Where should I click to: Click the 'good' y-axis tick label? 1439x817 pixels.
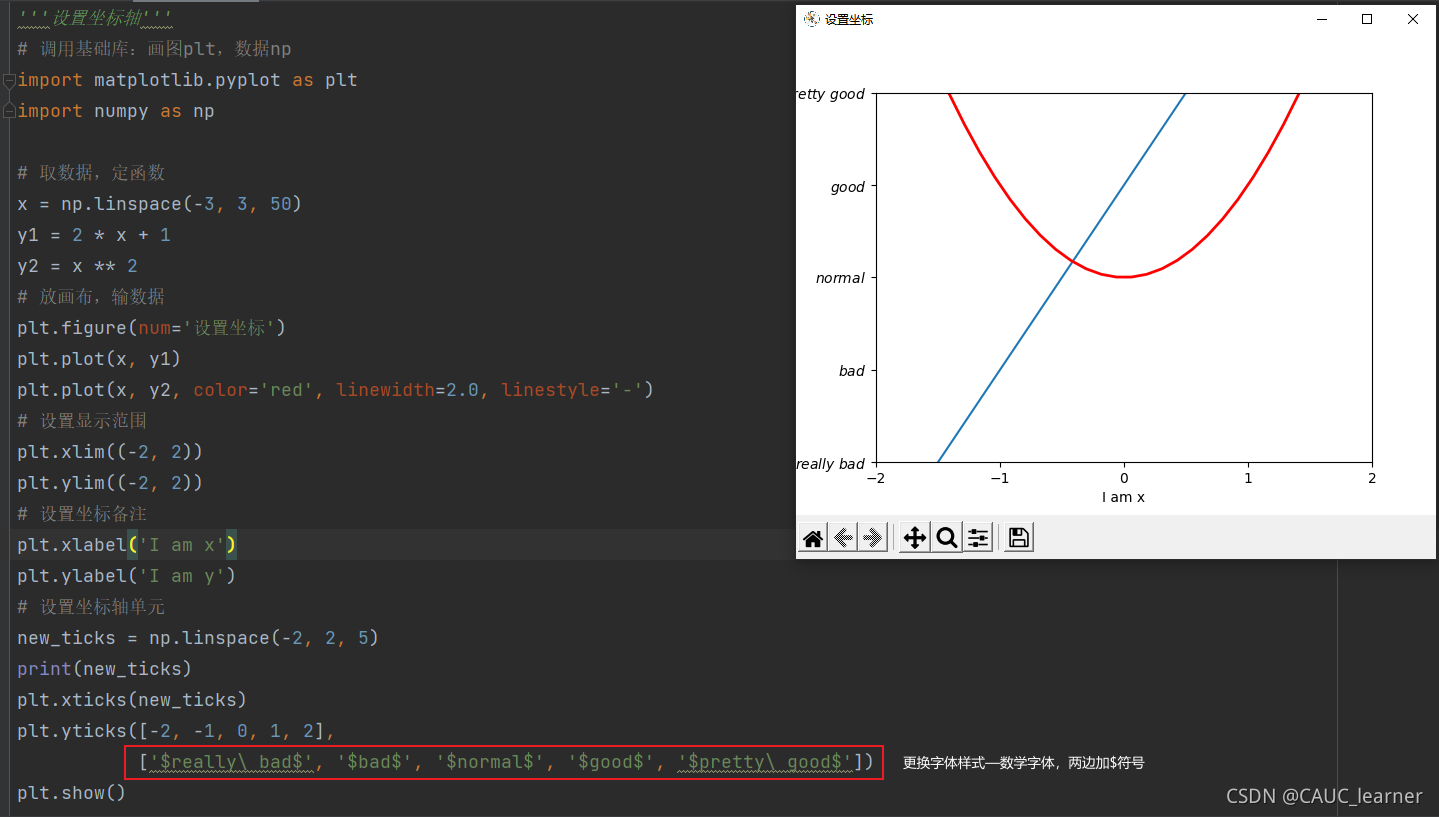pyautogui.click(x=848, y=187)
